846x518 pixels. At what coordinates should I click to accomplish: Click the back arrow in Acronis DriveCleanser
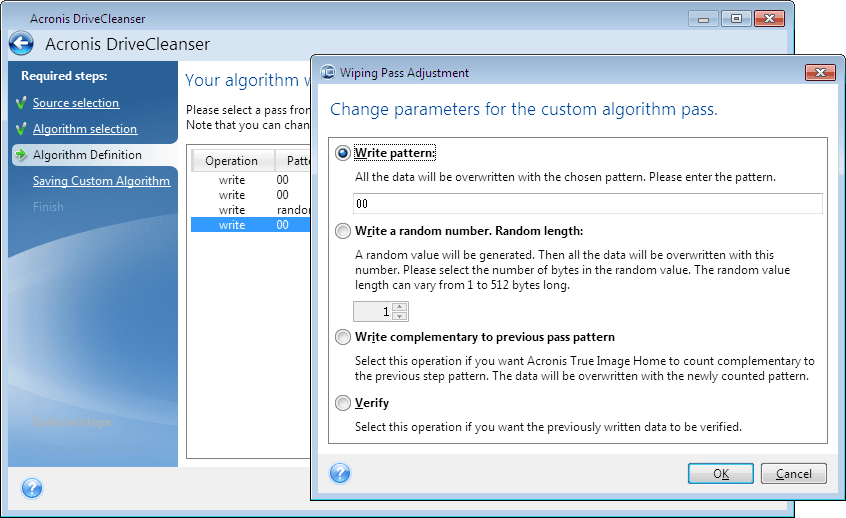tap(21, 43)
